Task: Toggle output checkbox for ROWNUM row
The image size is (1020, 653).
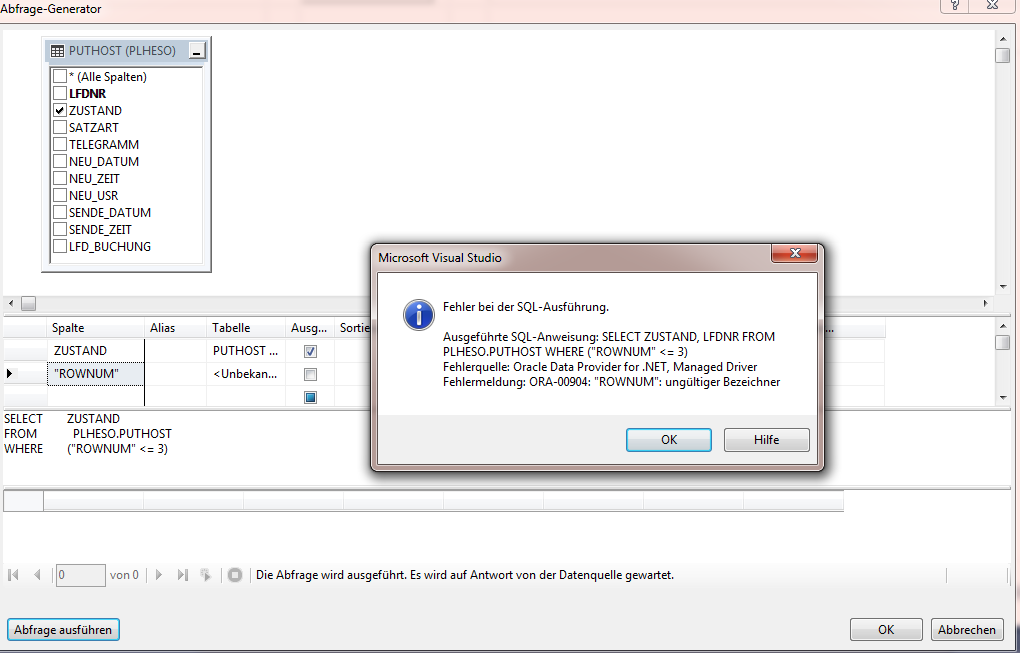Action: pyautogui.click(x=310, y=375)
